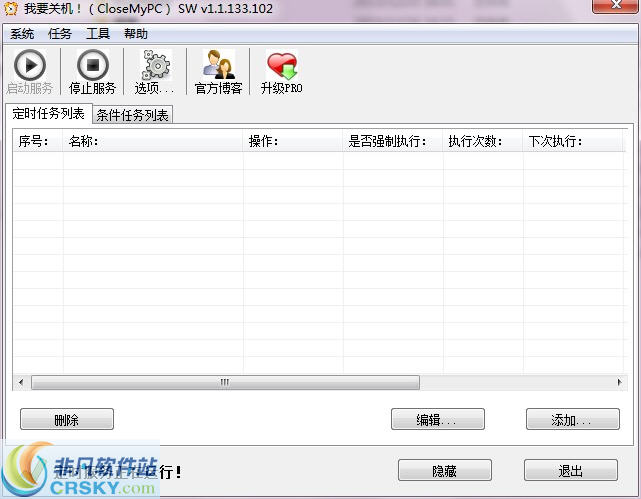
Task: Open the Tools (工具) menu
Action: 98,34
